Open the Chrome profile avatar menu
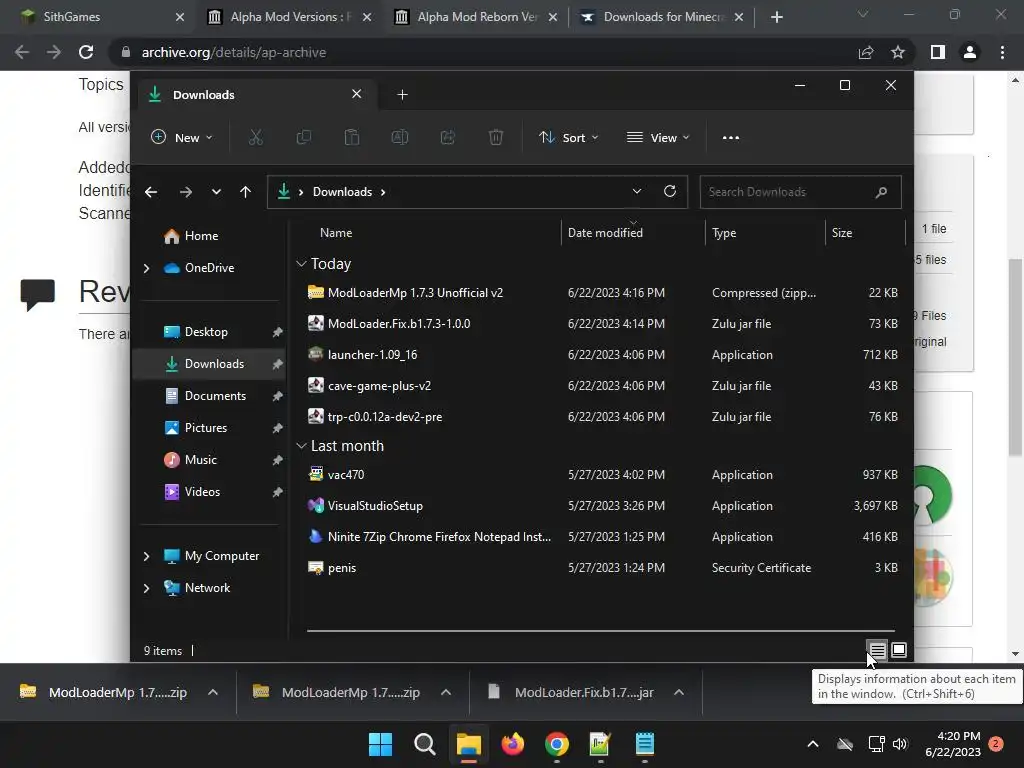 pyautogui.click(x=970, y=52)
